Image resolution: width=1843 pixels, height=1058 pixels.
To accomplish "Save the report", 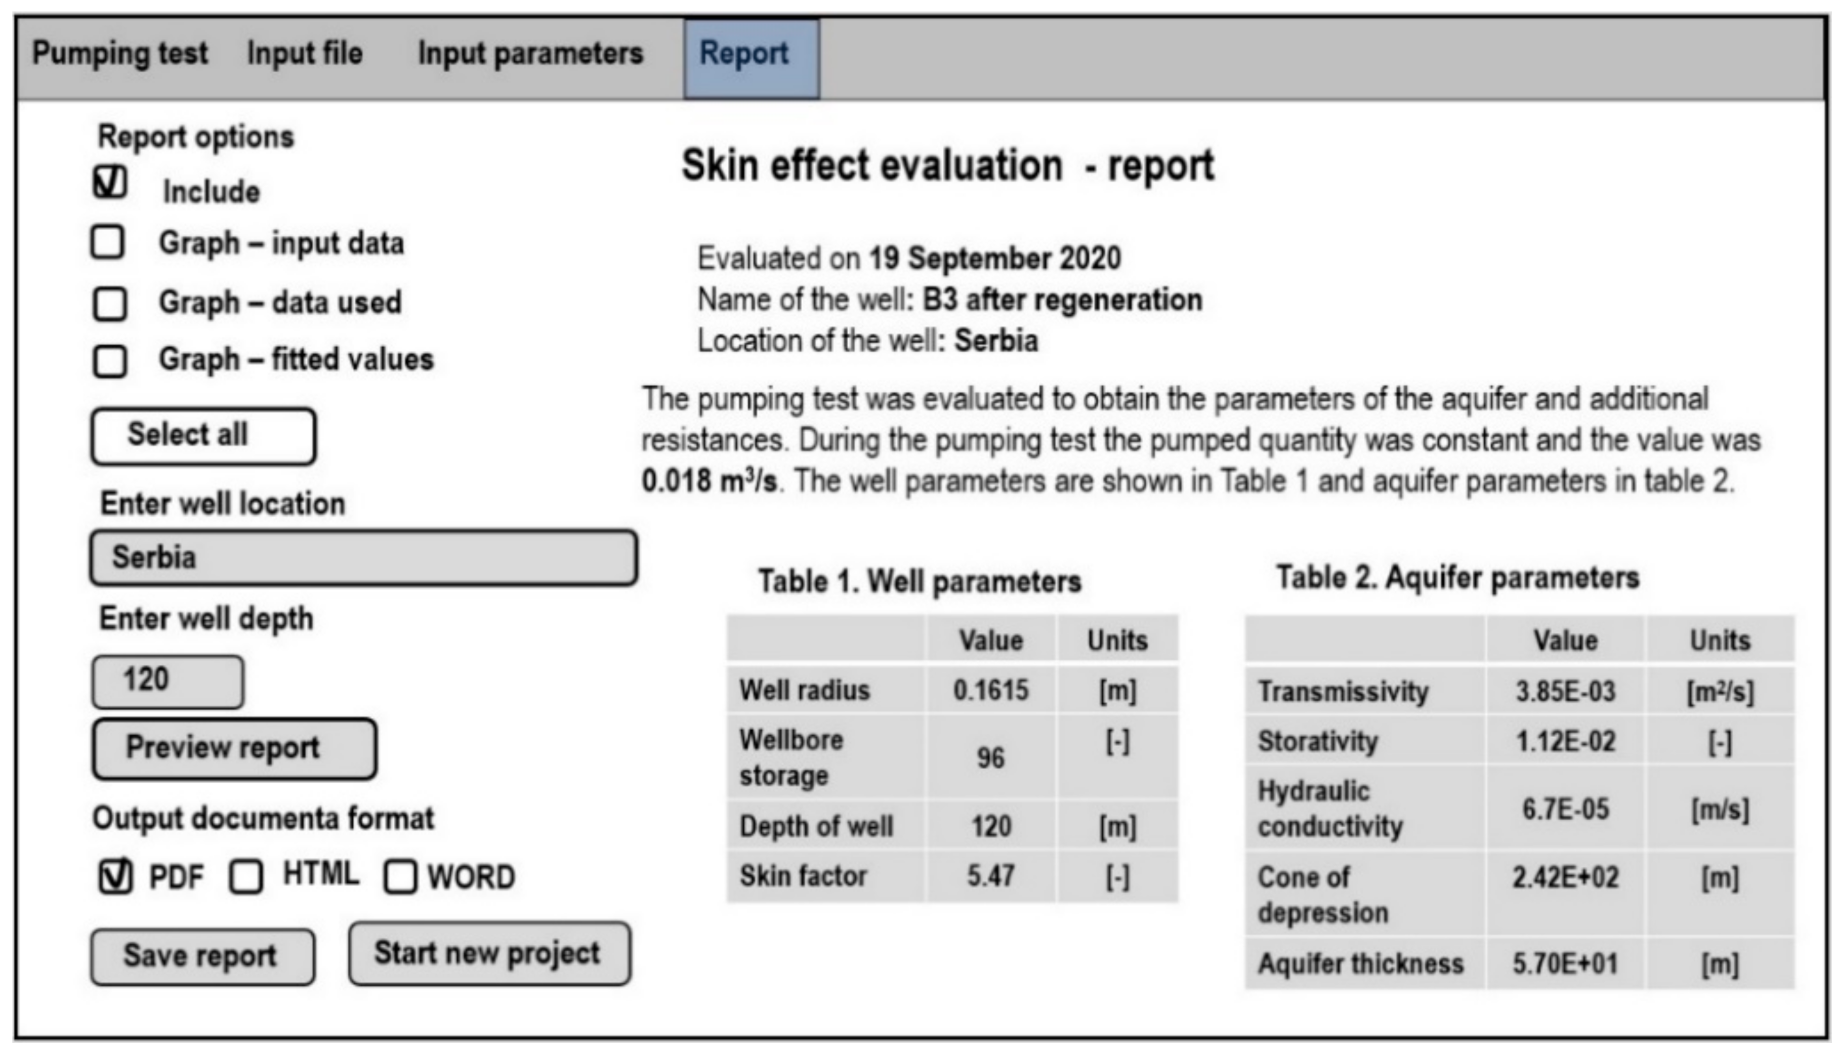I will (202, 956).
